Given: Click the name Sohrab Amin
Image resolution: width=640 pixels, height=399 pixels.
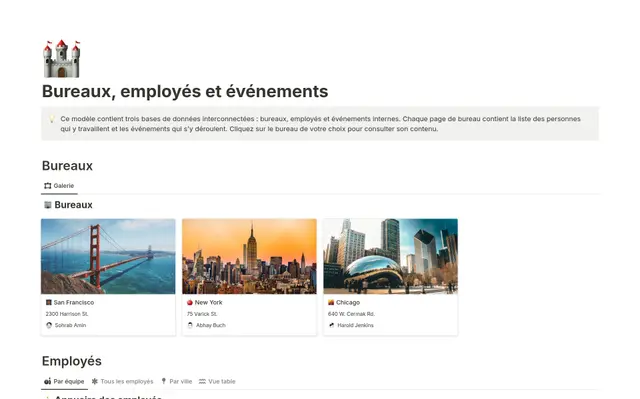Looking at the screenshot, I should click(x=70, y=325).
